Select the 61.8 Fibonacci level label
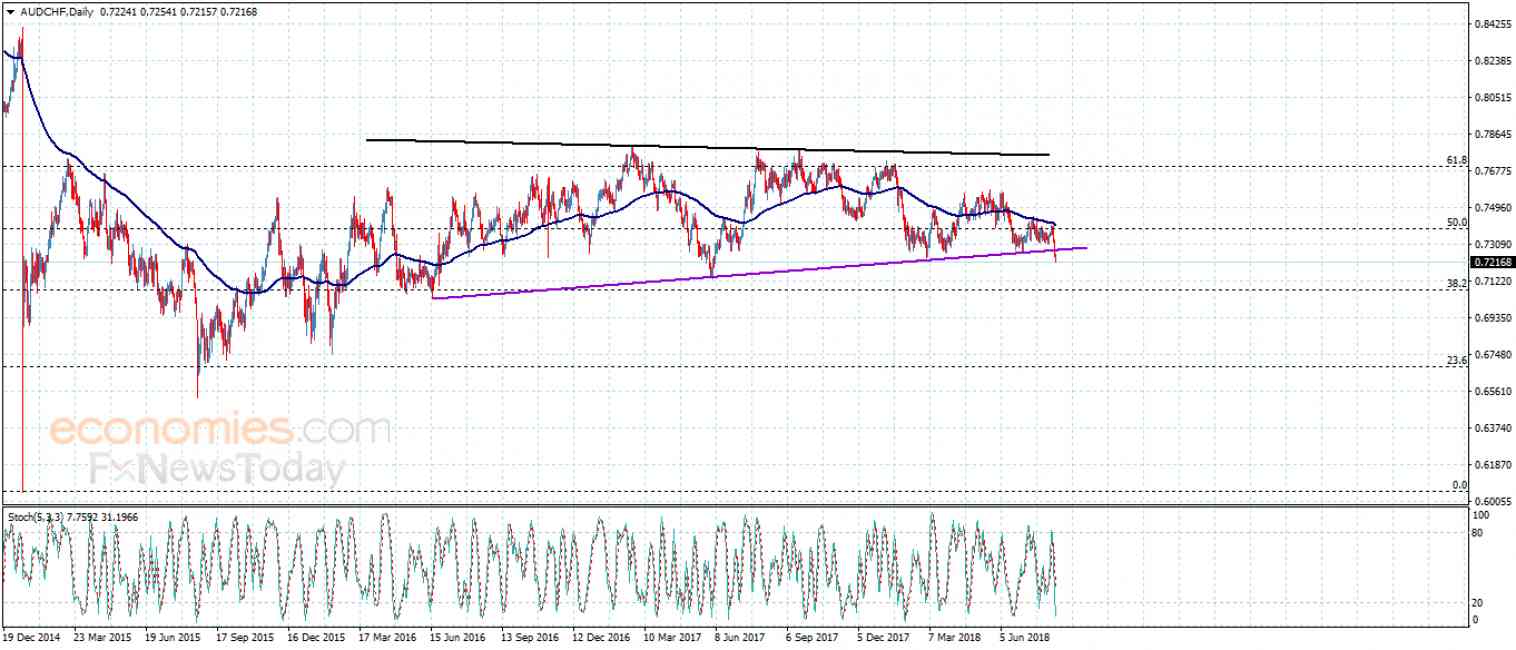The width and height of the screenshot is (1516, 650). pyautogui.click(x=1456, y=160)
